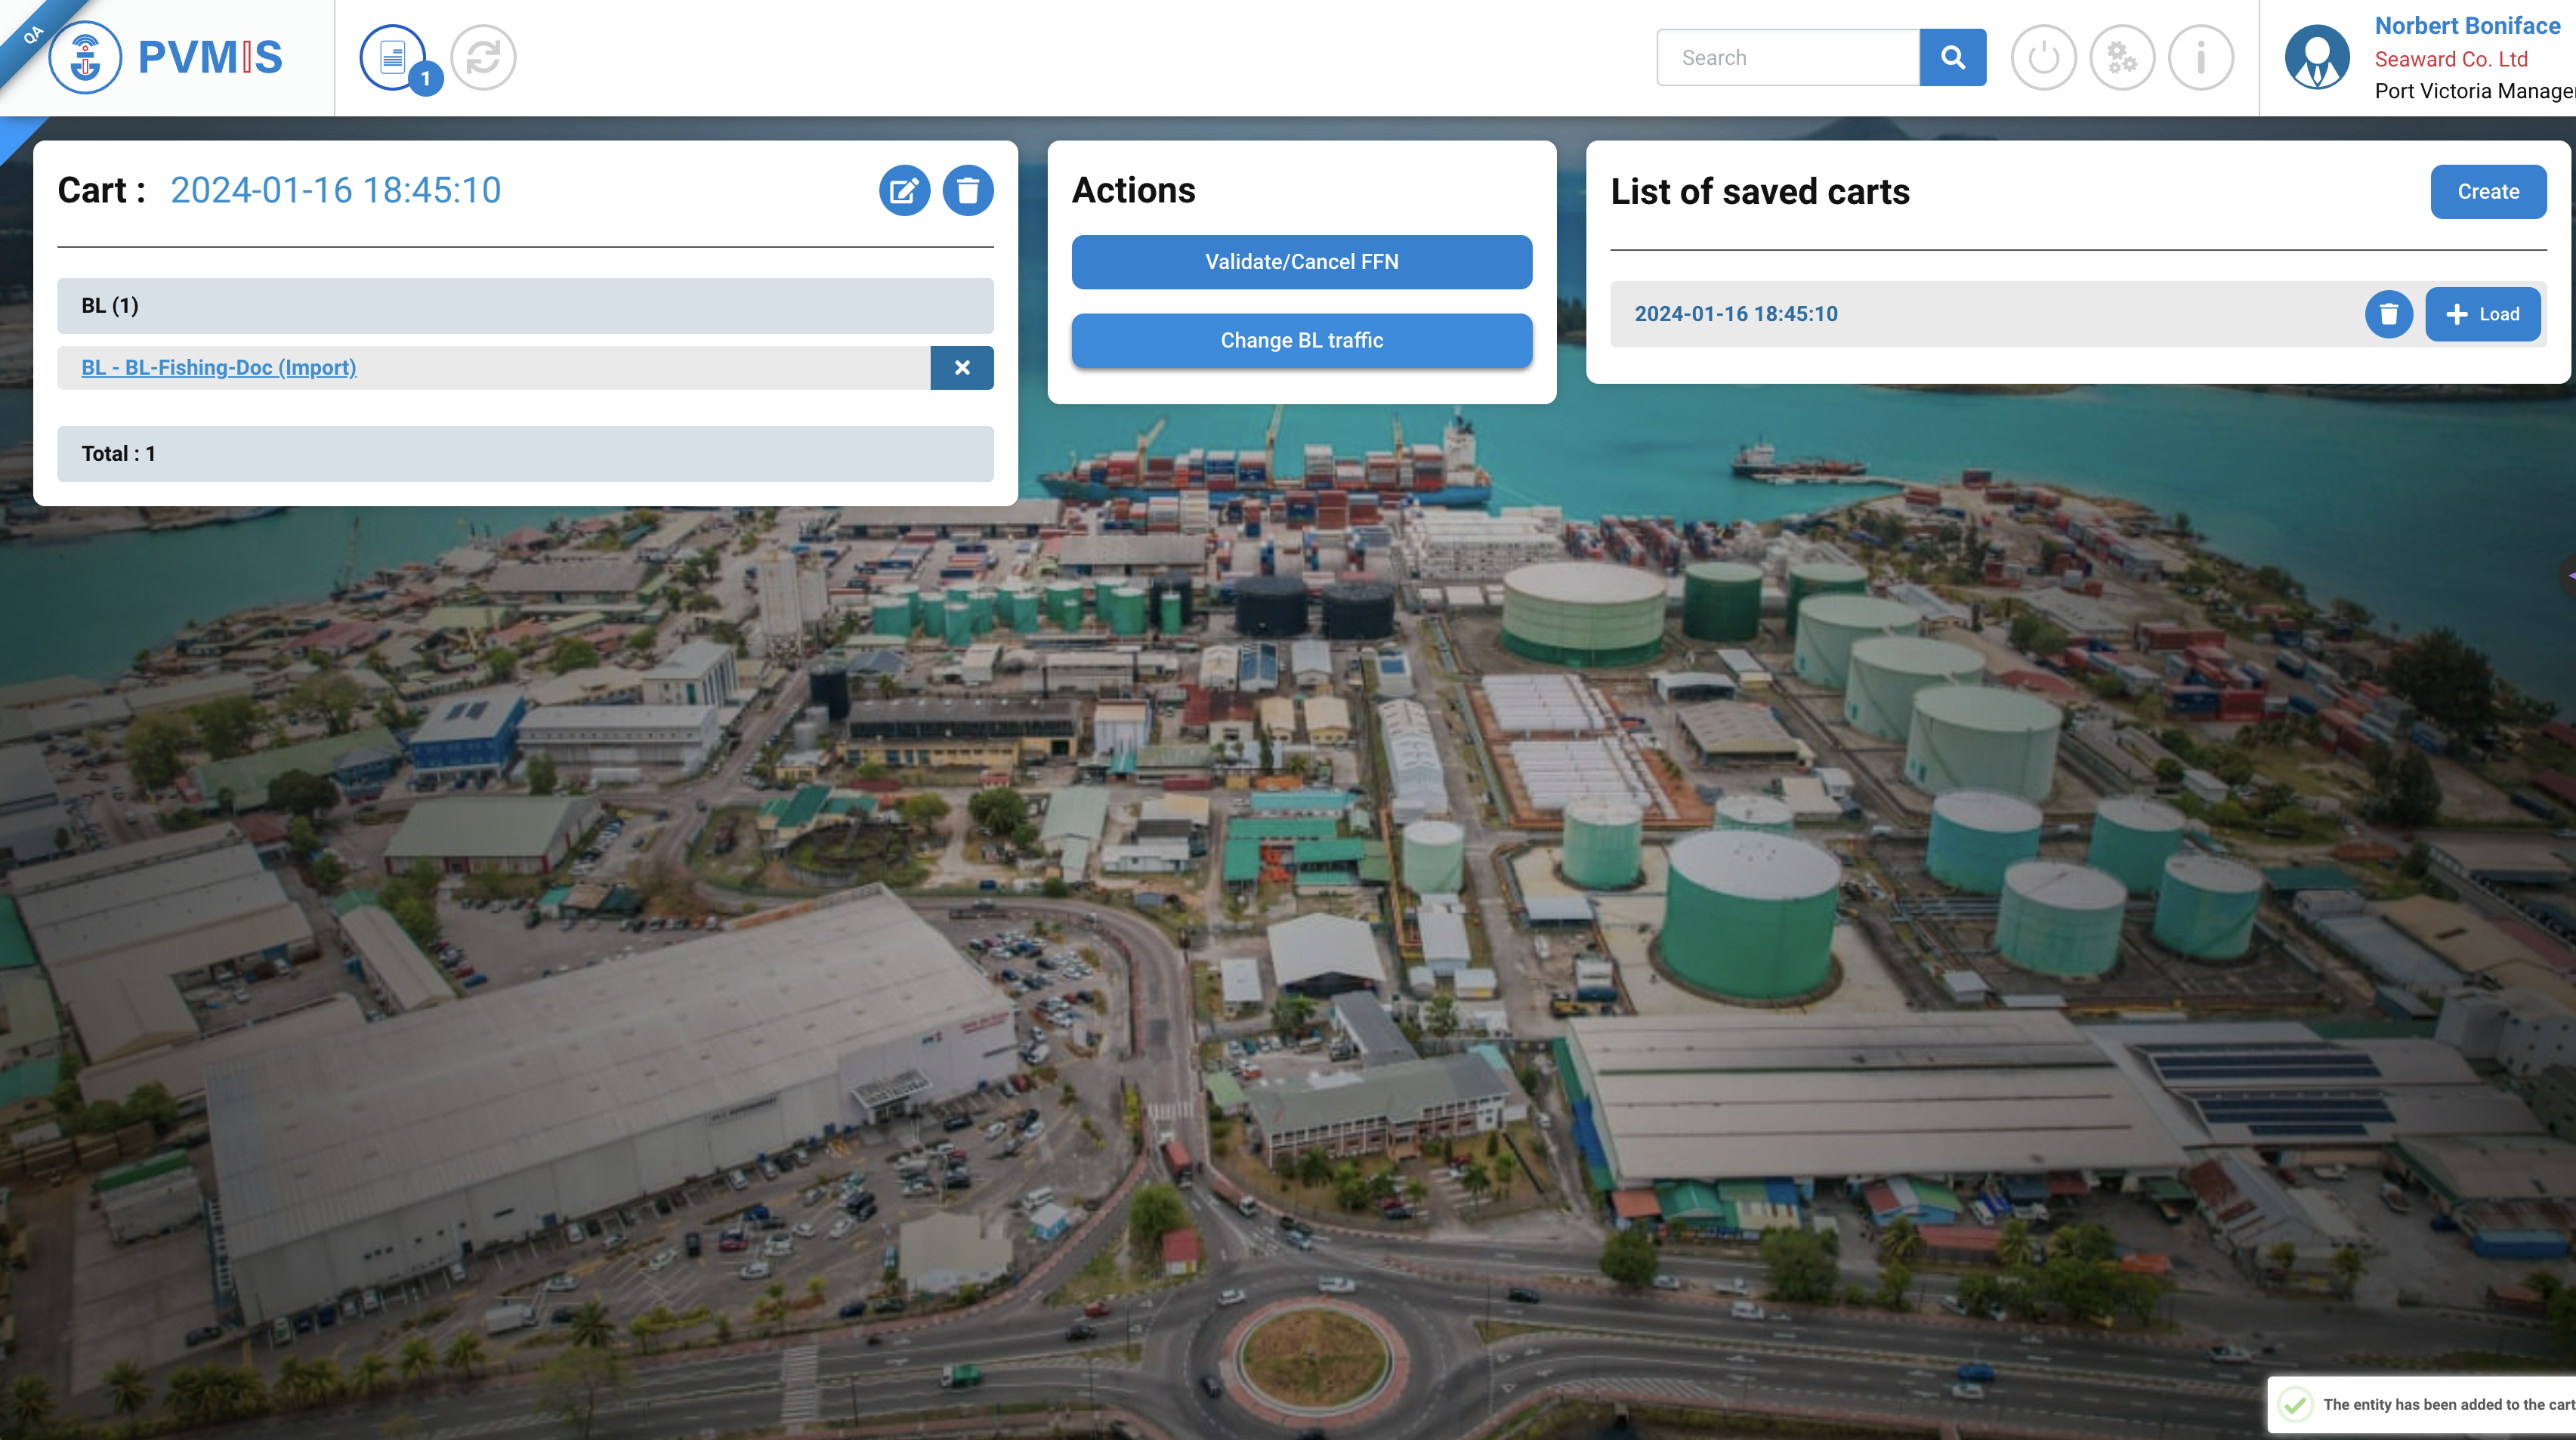Remove BL-Fishing-Doc from cart with X

[x=961, y=368]
